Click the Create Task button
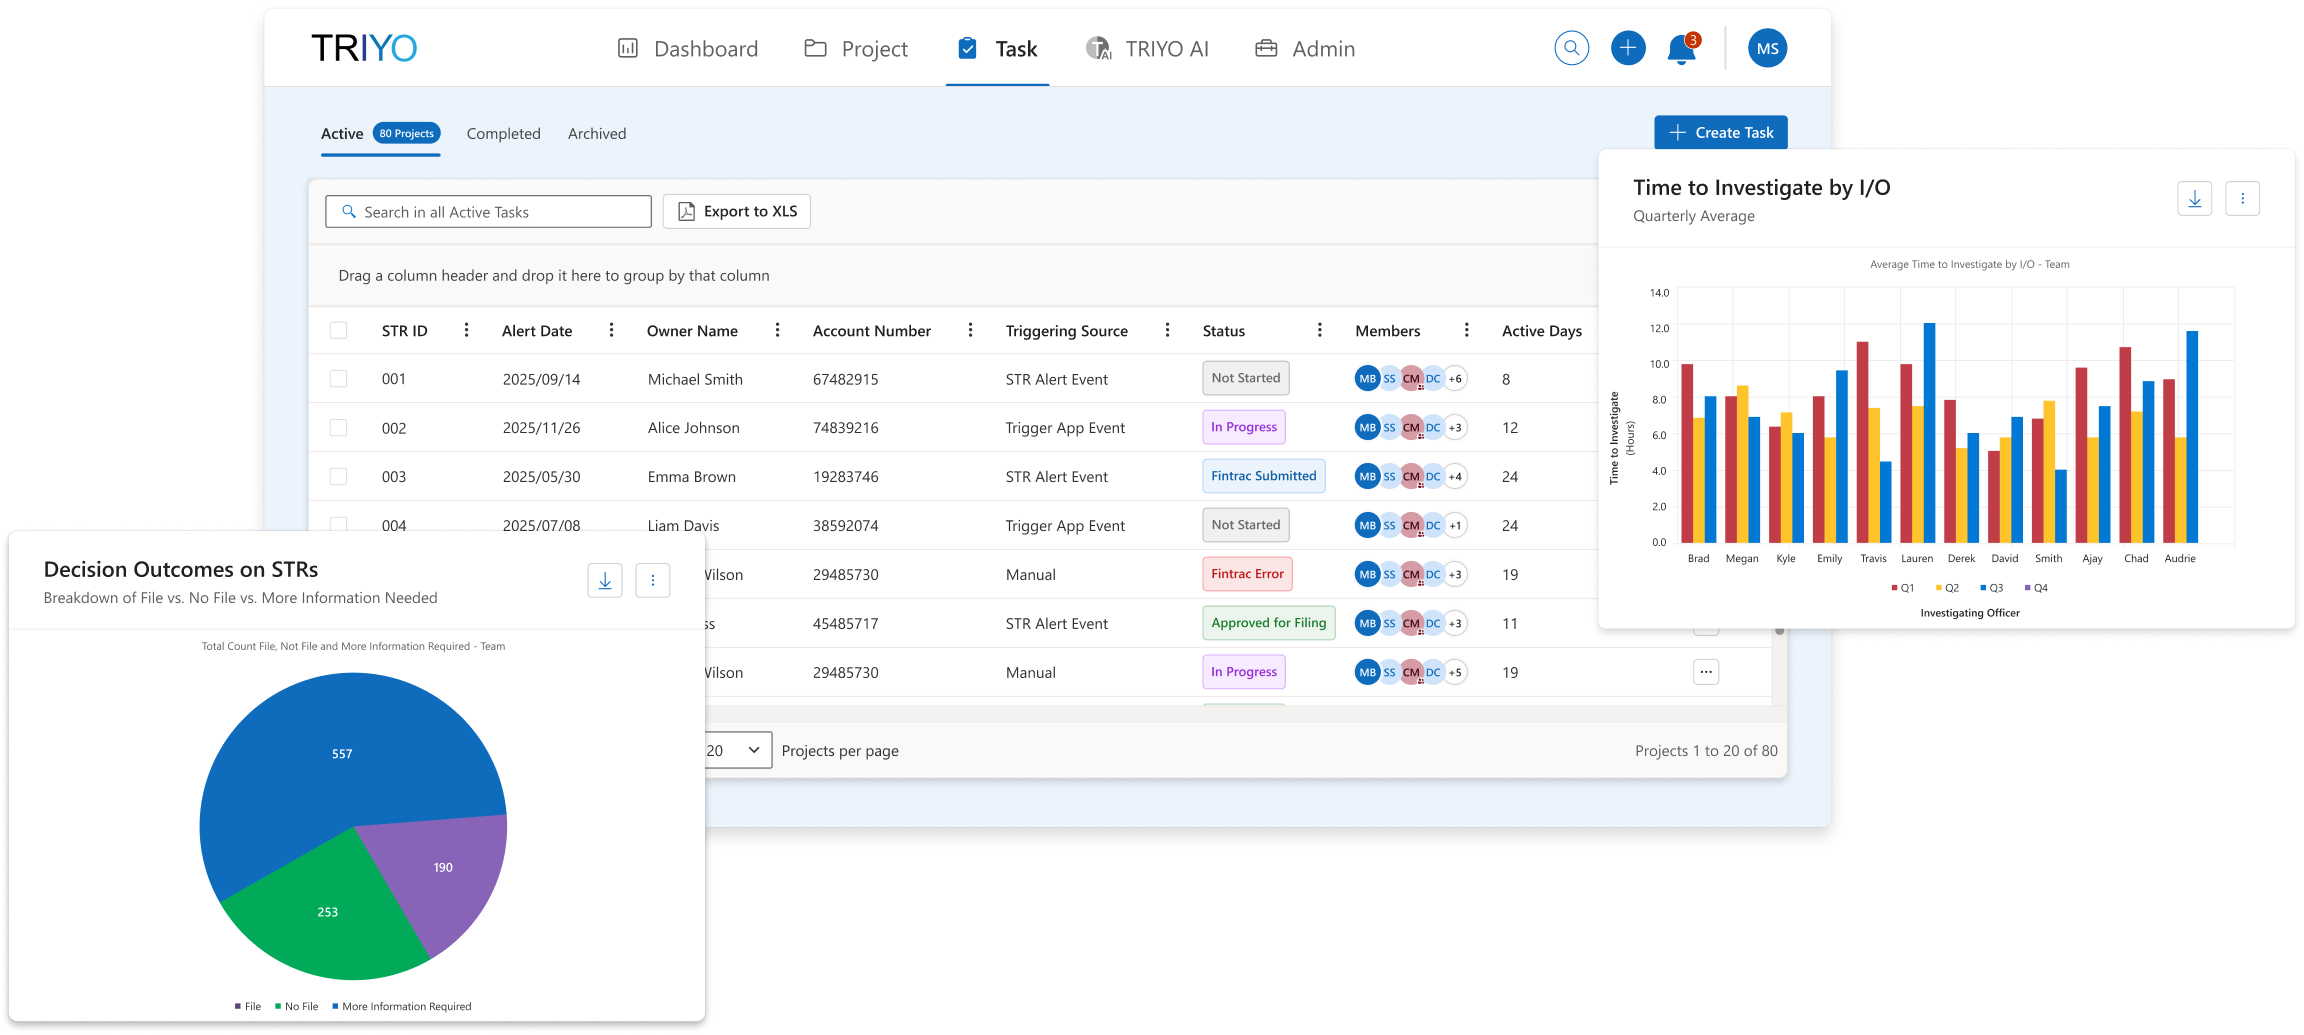 click(x=1720, y=133)
